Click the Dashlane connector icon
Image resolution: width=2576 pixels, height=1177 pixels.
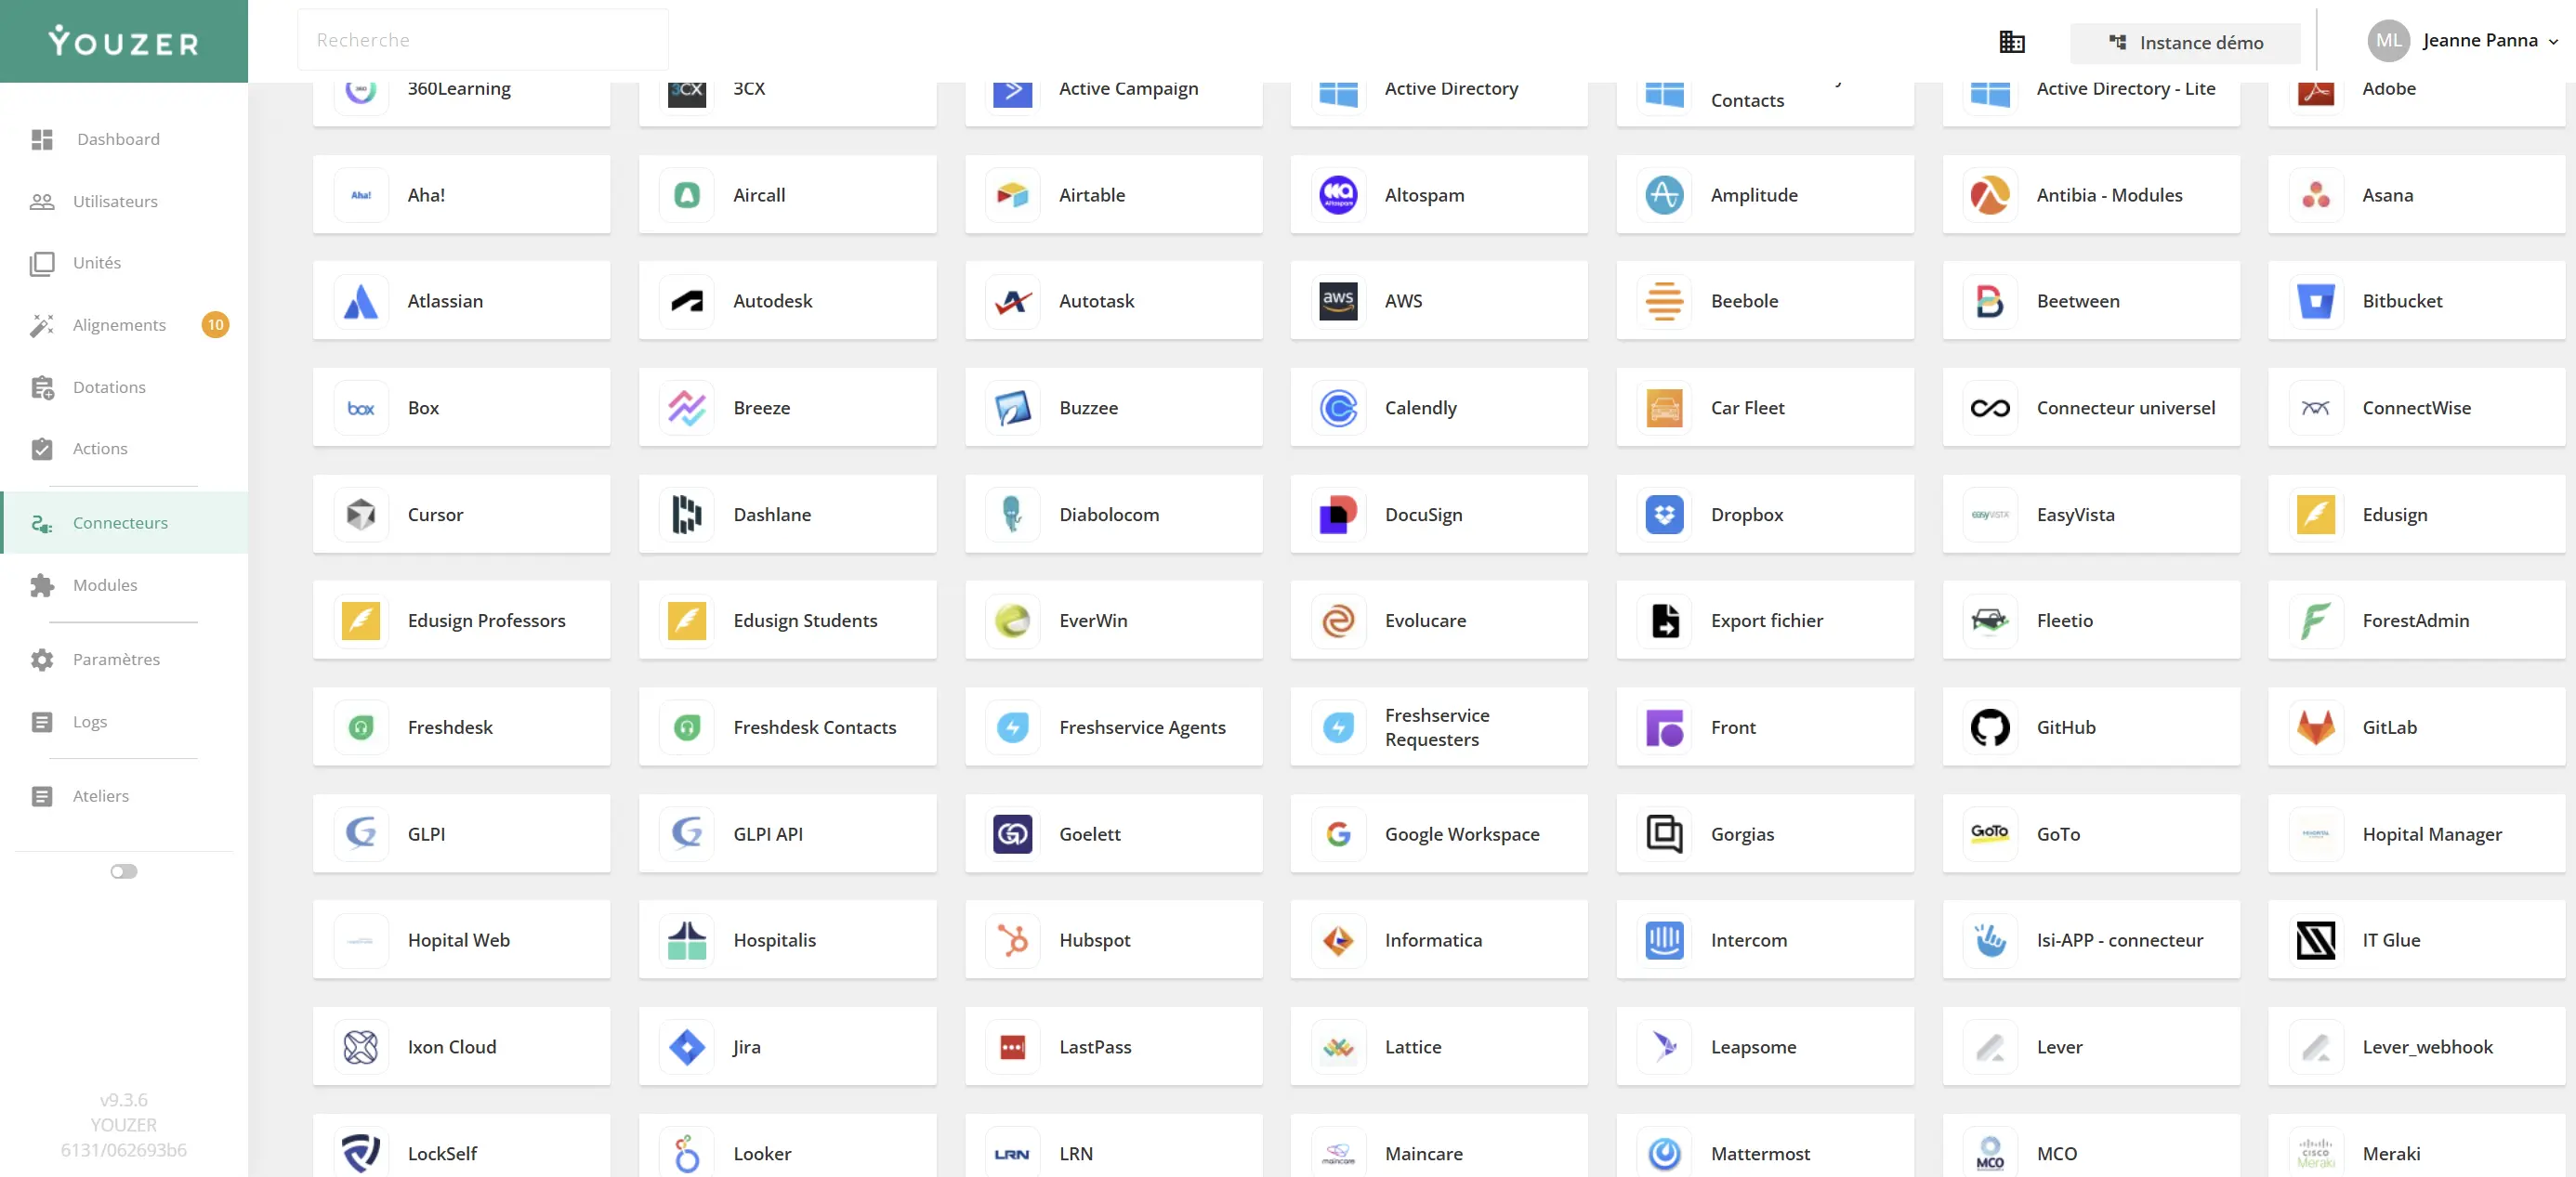pyautogui.click(x=687, y=514)
